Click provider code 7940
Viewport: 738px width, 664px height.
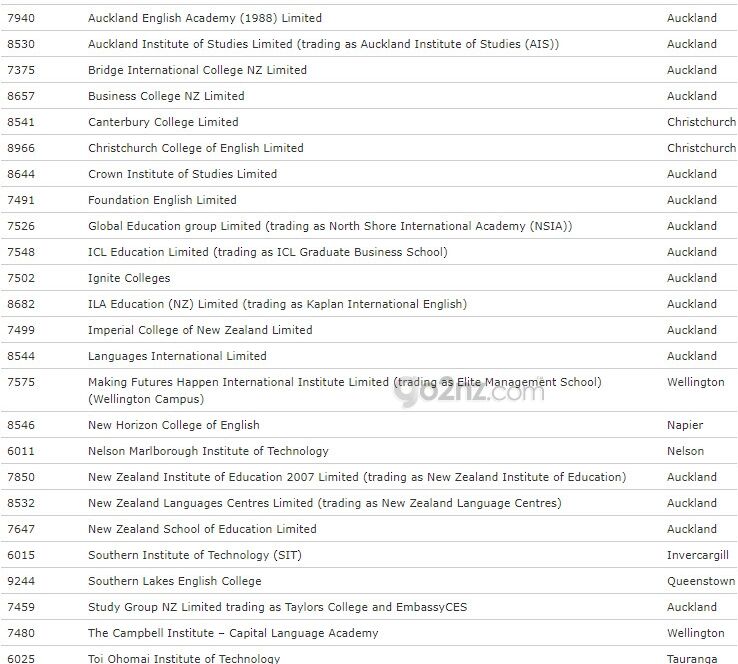pos(21,18)
